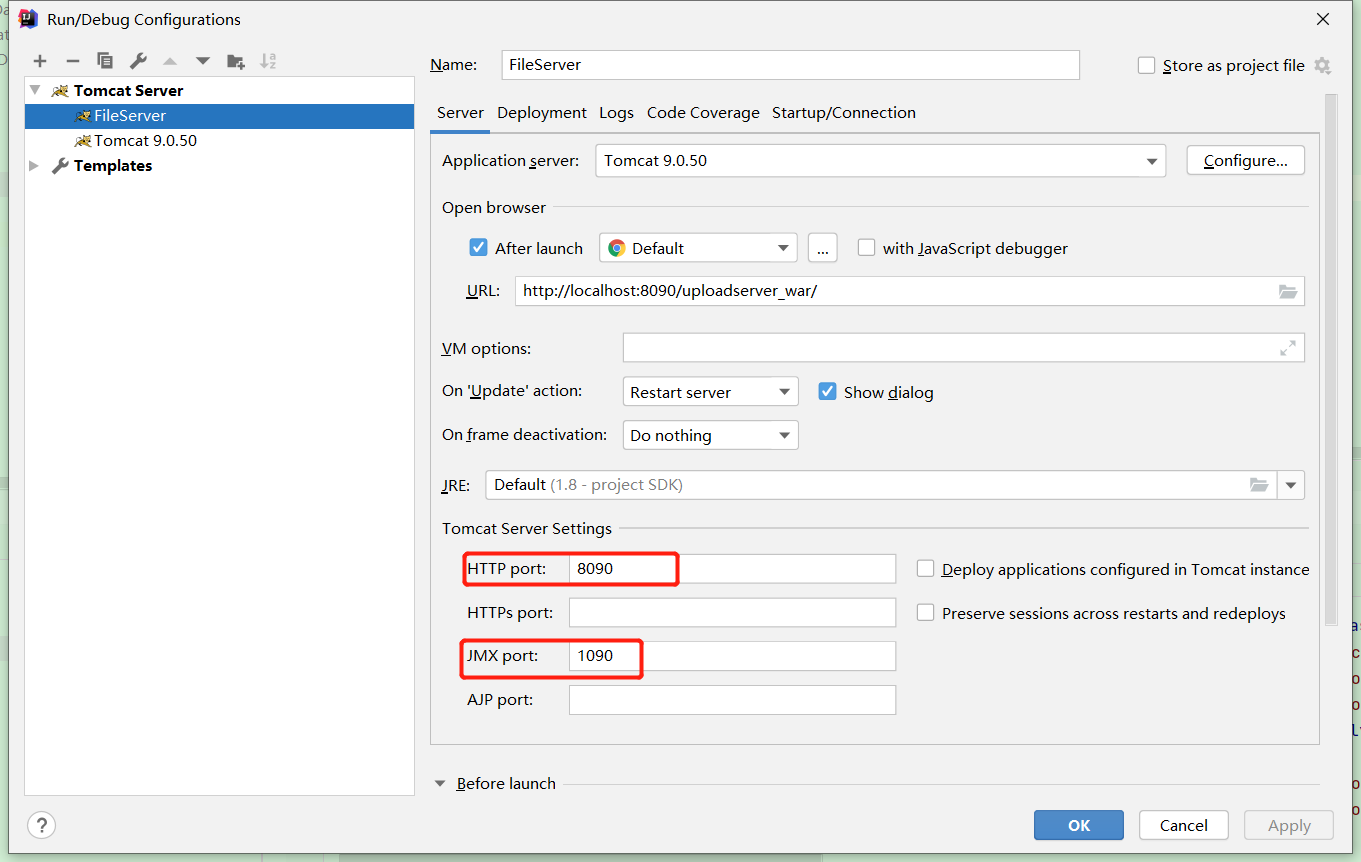The image size is (1361, 862).
Task: Select the Templates tree item
Action: point(219,166)
